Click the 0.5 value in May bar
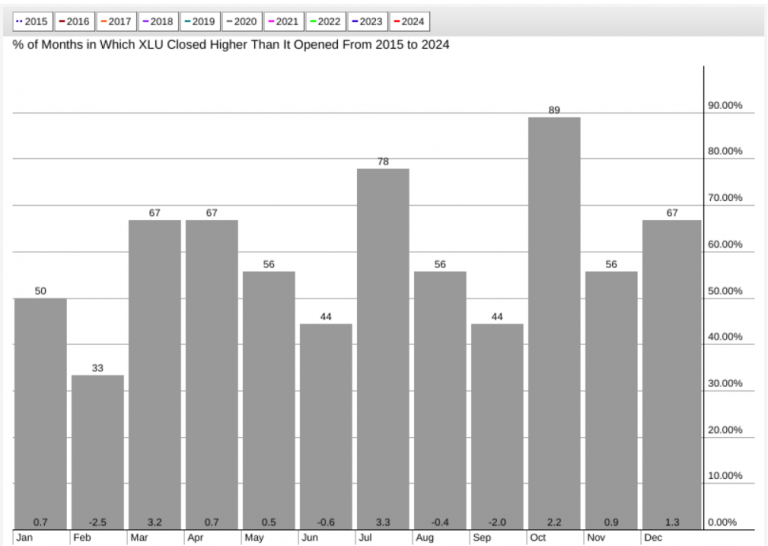This screenshot has height=546, width=768. tap(269, 522)
